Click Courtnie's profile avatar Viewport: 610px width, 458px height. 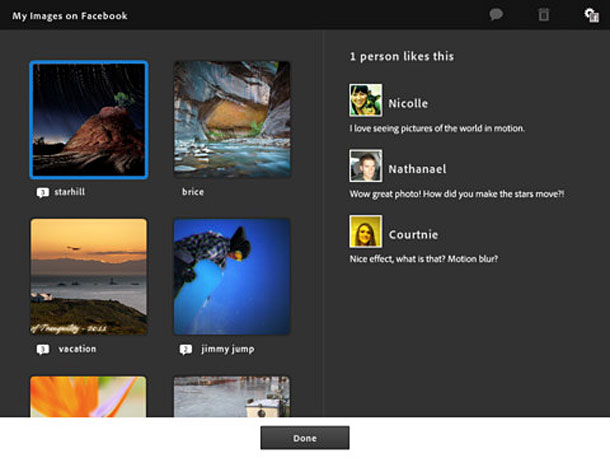coord(365,232)
